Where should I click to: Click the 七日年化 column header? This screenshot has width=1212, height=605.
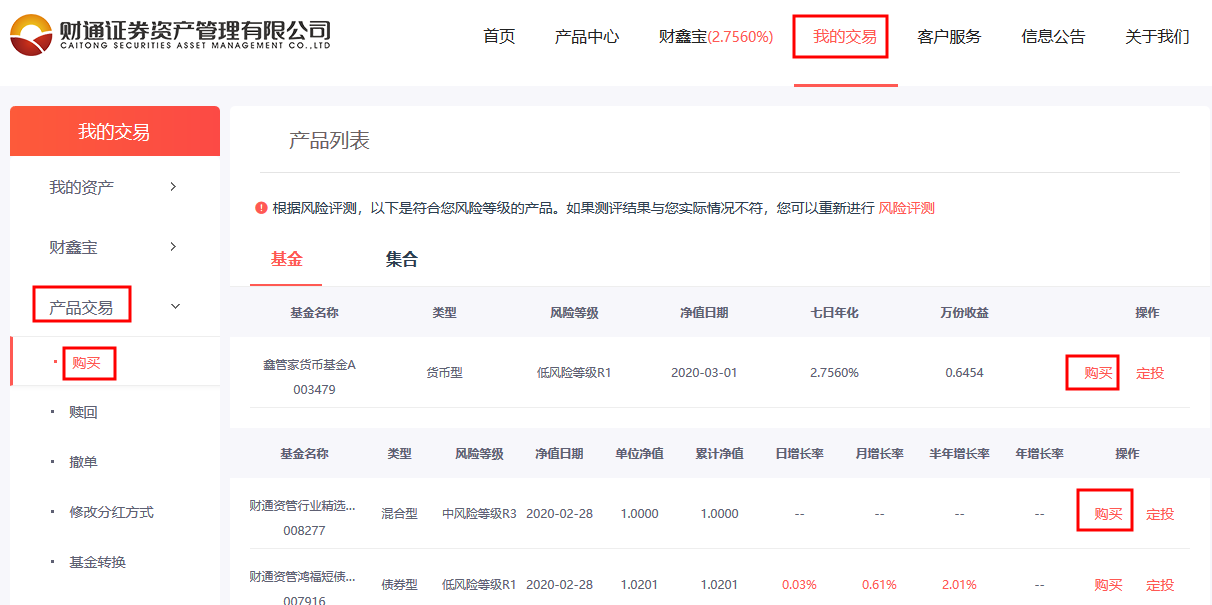[x=834, y=313]
